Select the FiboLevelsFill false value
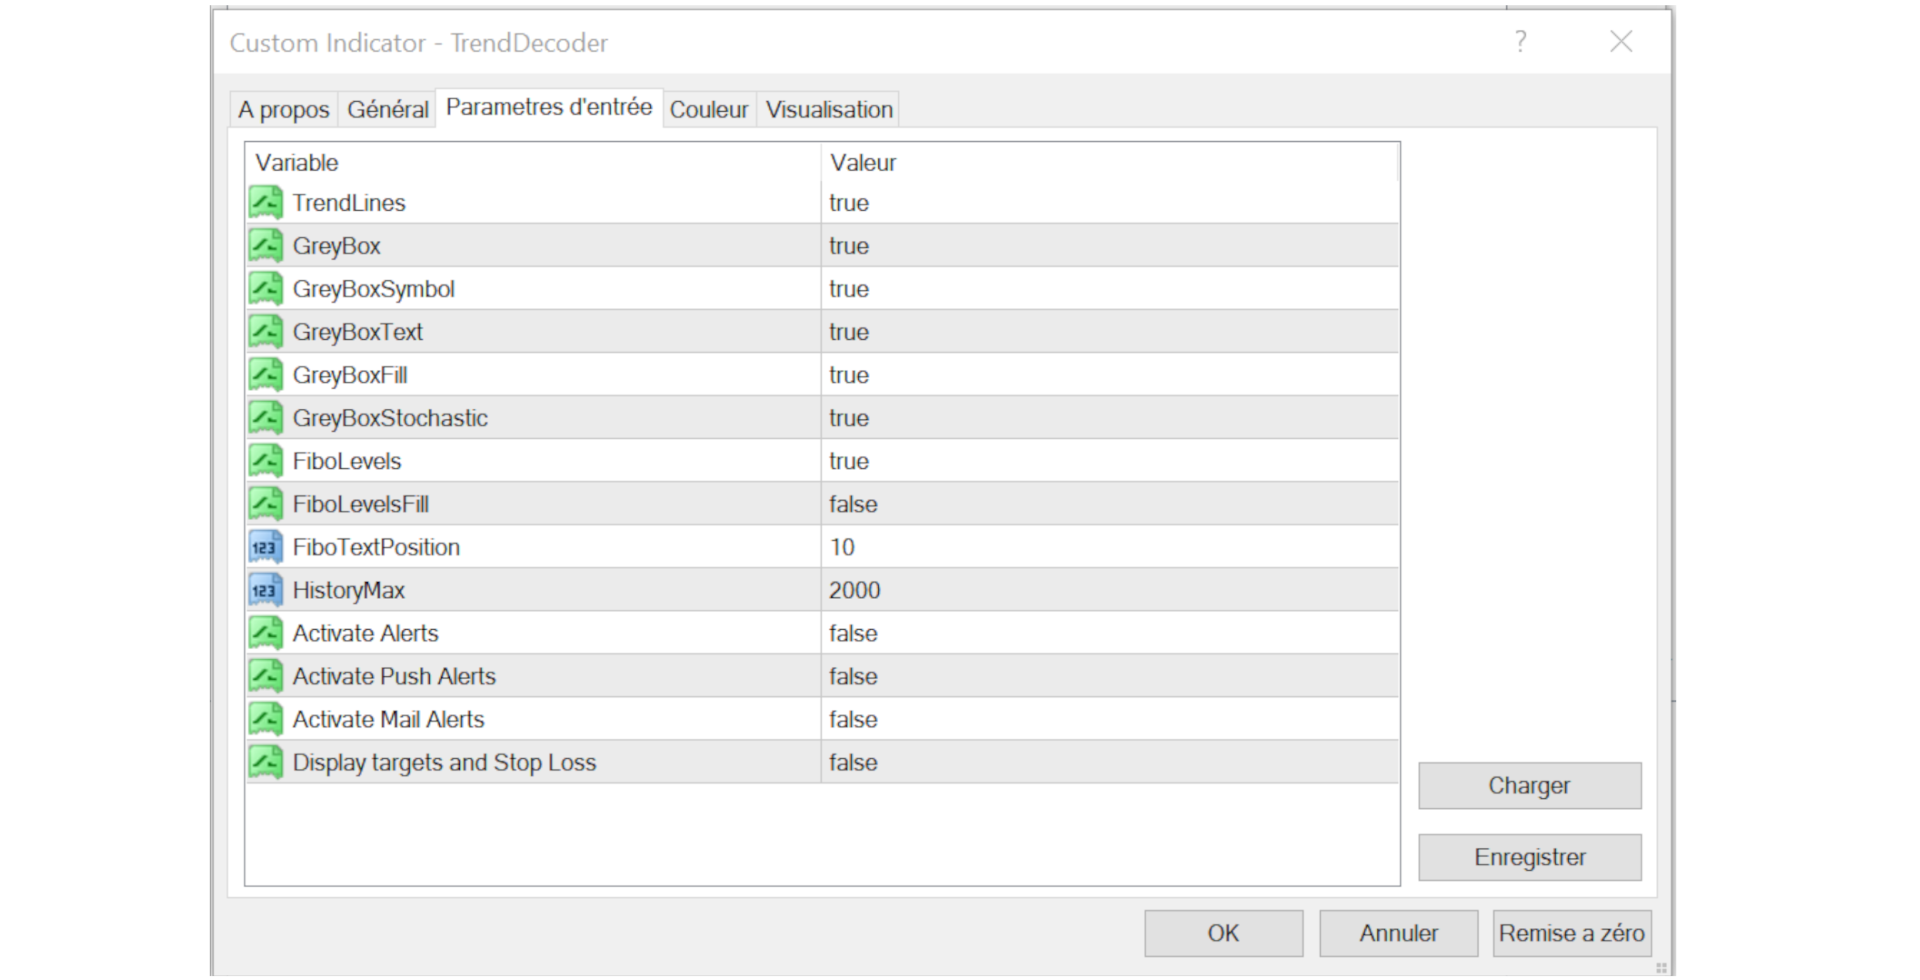Image resolution: width=1920 pixels, height=980 pixels. [x=853, y=504]
